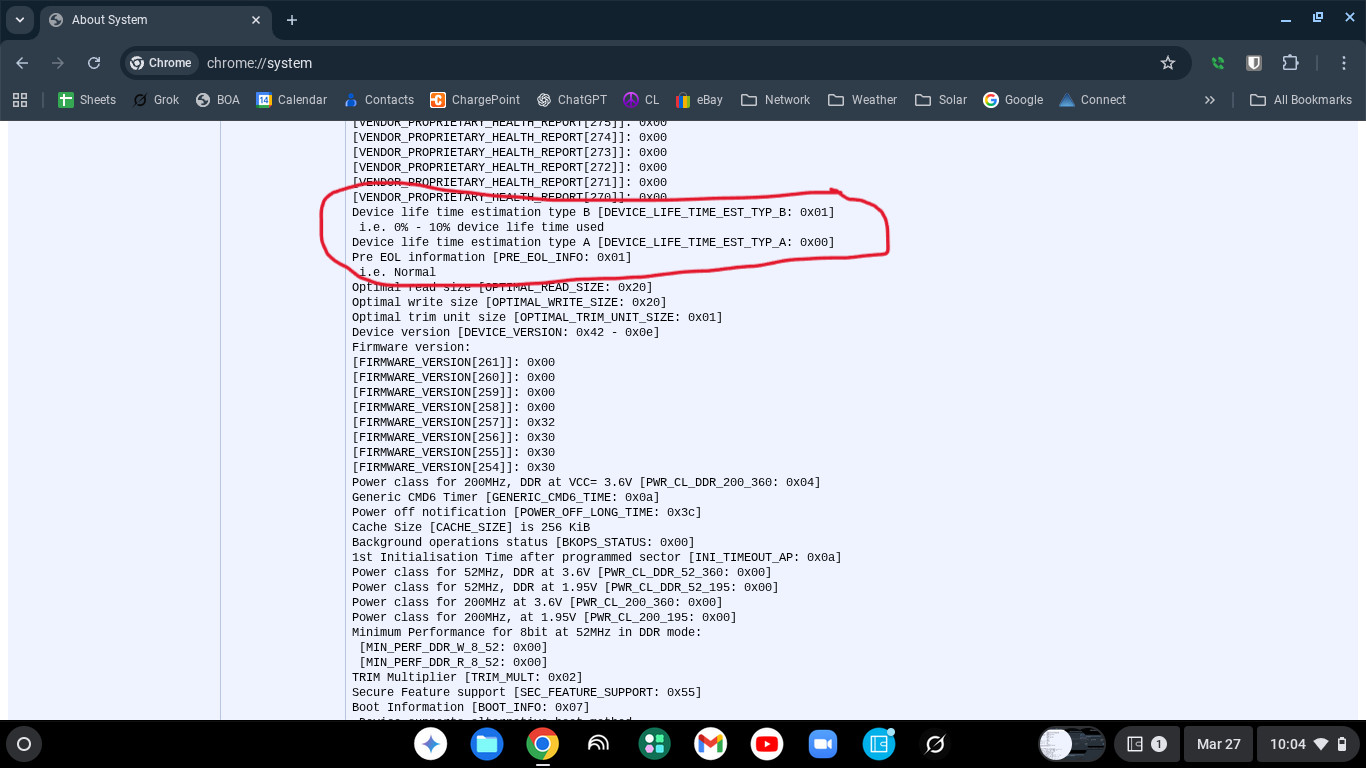The width and height of the screenshot is (1366, 768).
Task: Open the CL bookmark
Action: [x=641, y=100]
